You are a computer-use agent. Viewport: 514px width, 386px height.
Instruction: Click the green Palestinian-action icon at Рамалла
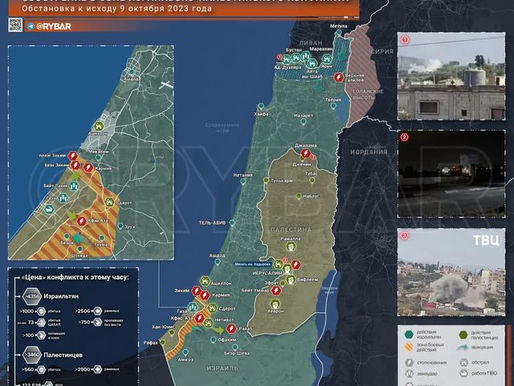pyautogui.click(x=291, y=247)
